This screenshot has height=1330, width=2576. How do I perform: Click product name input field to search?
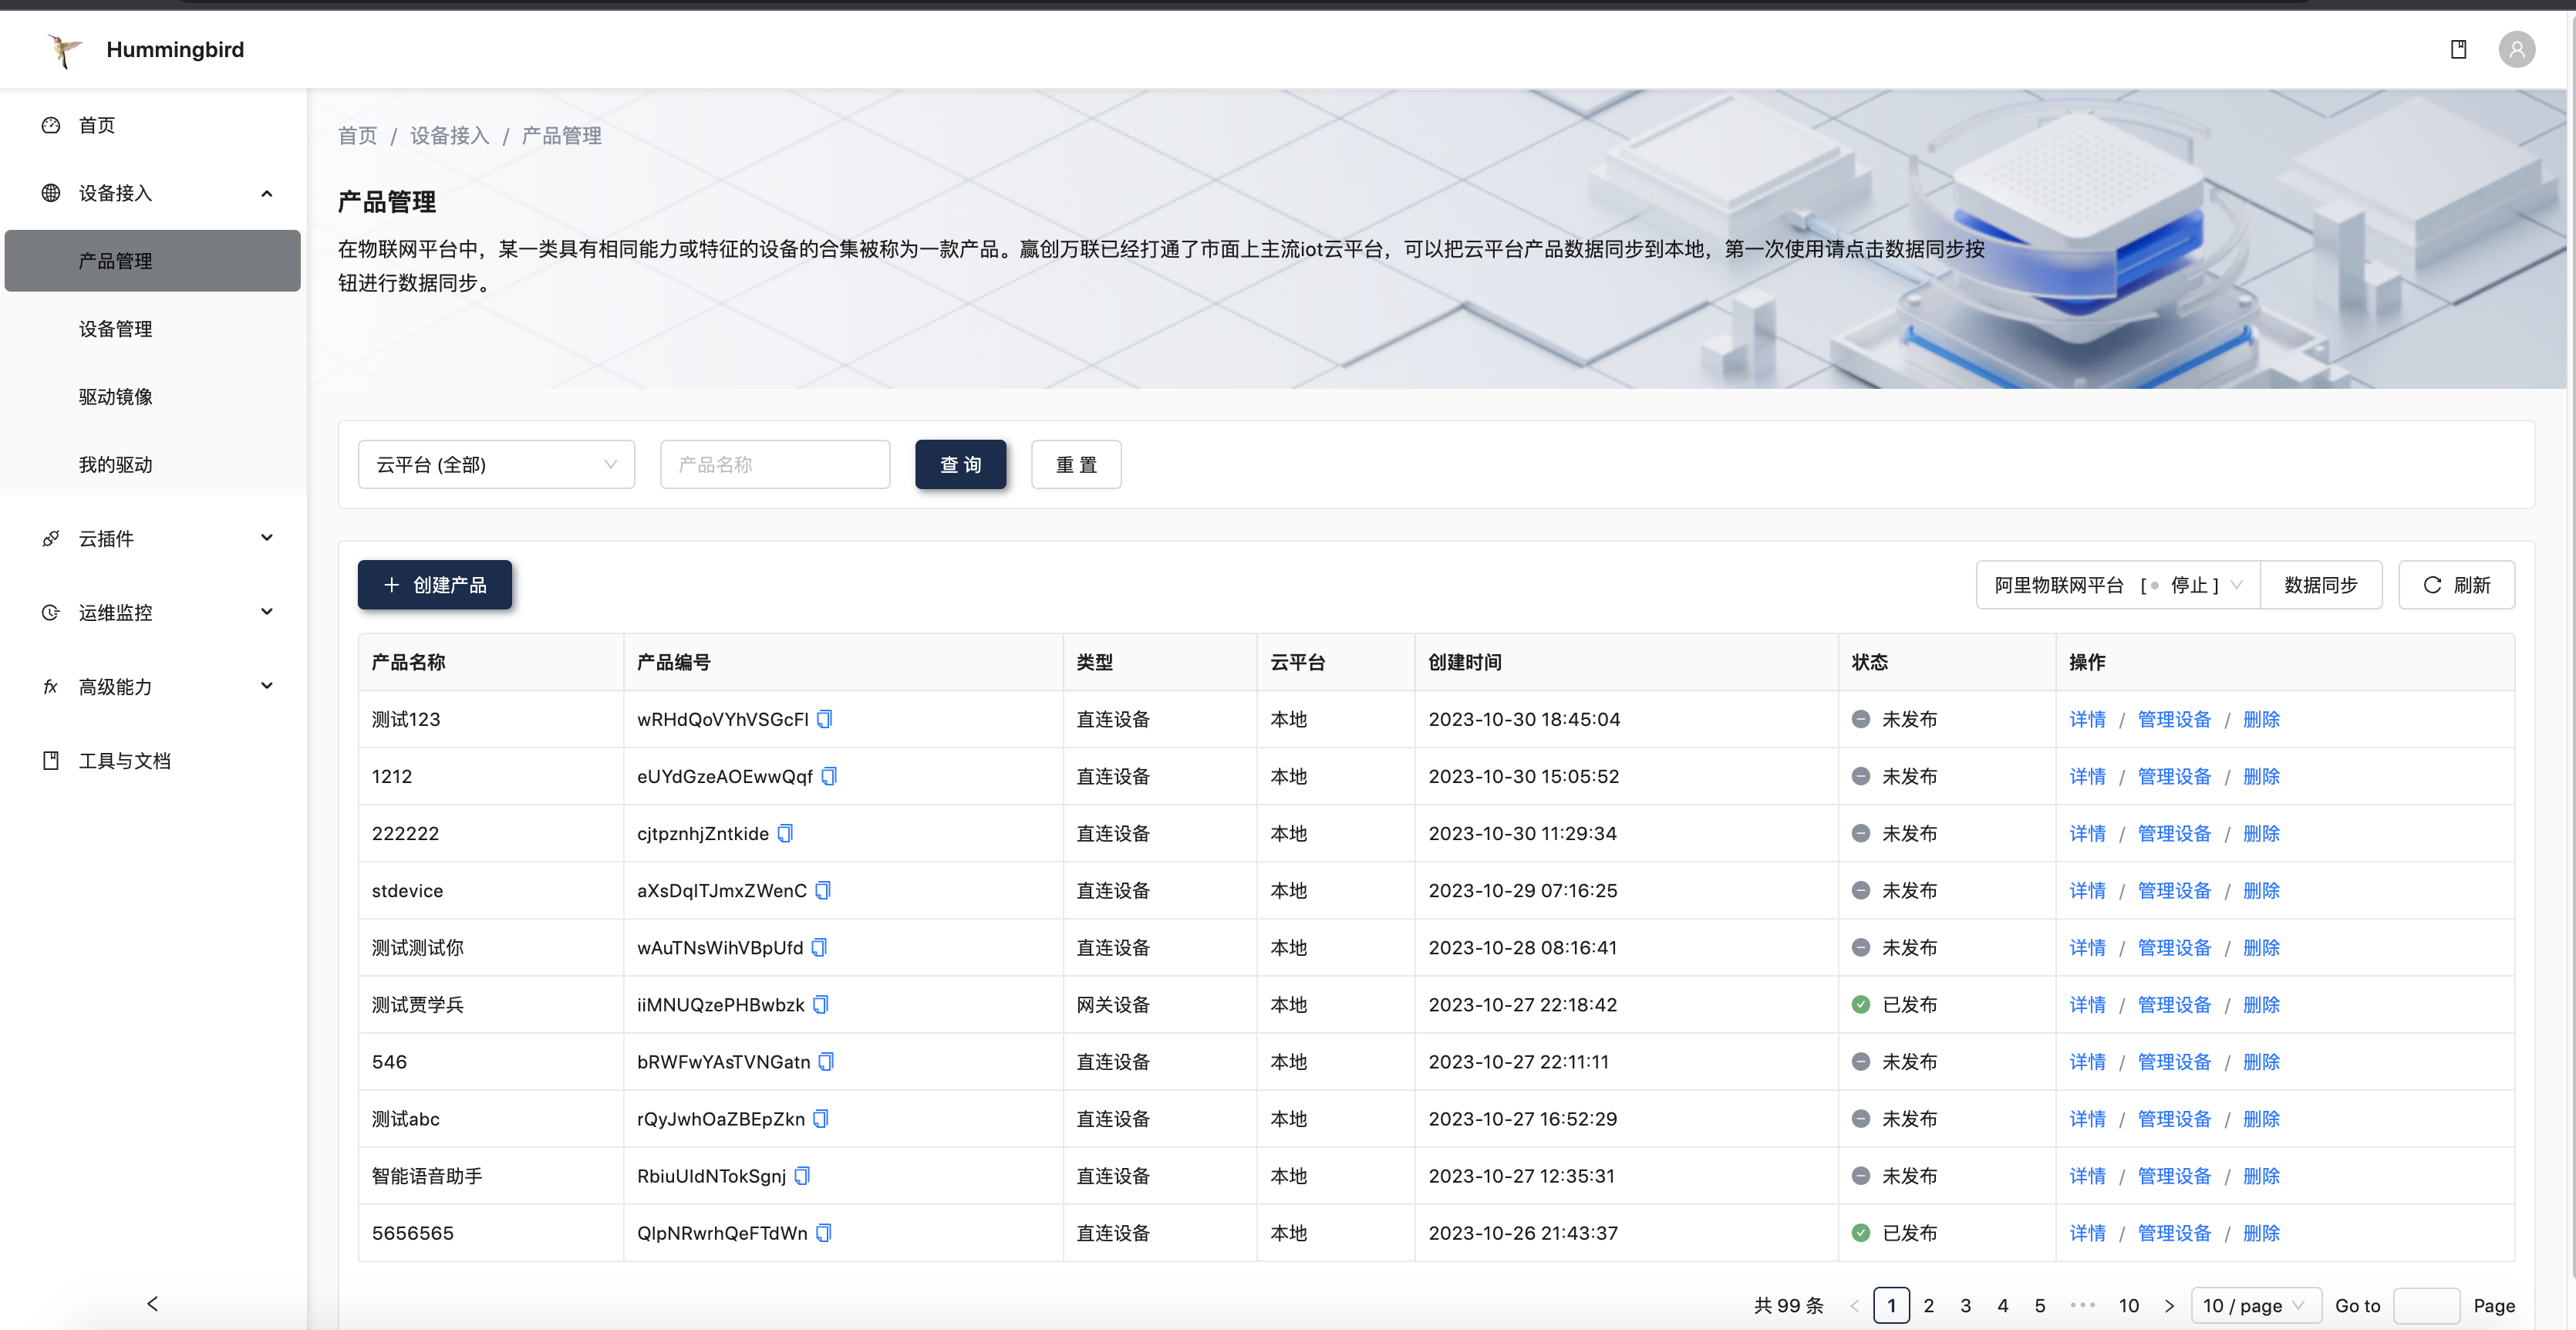774,463
